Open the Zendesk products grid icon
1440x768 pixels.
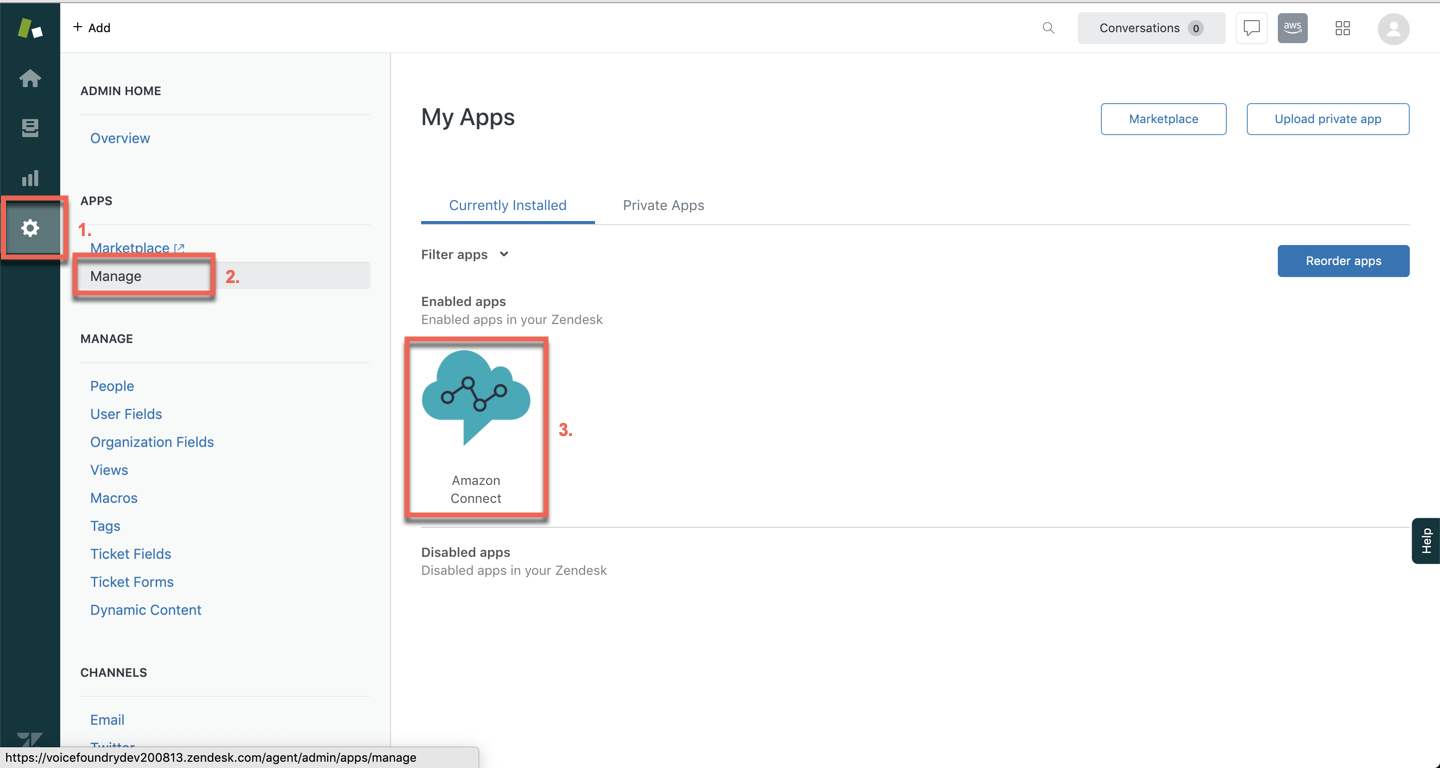(x=1342, y=28)
